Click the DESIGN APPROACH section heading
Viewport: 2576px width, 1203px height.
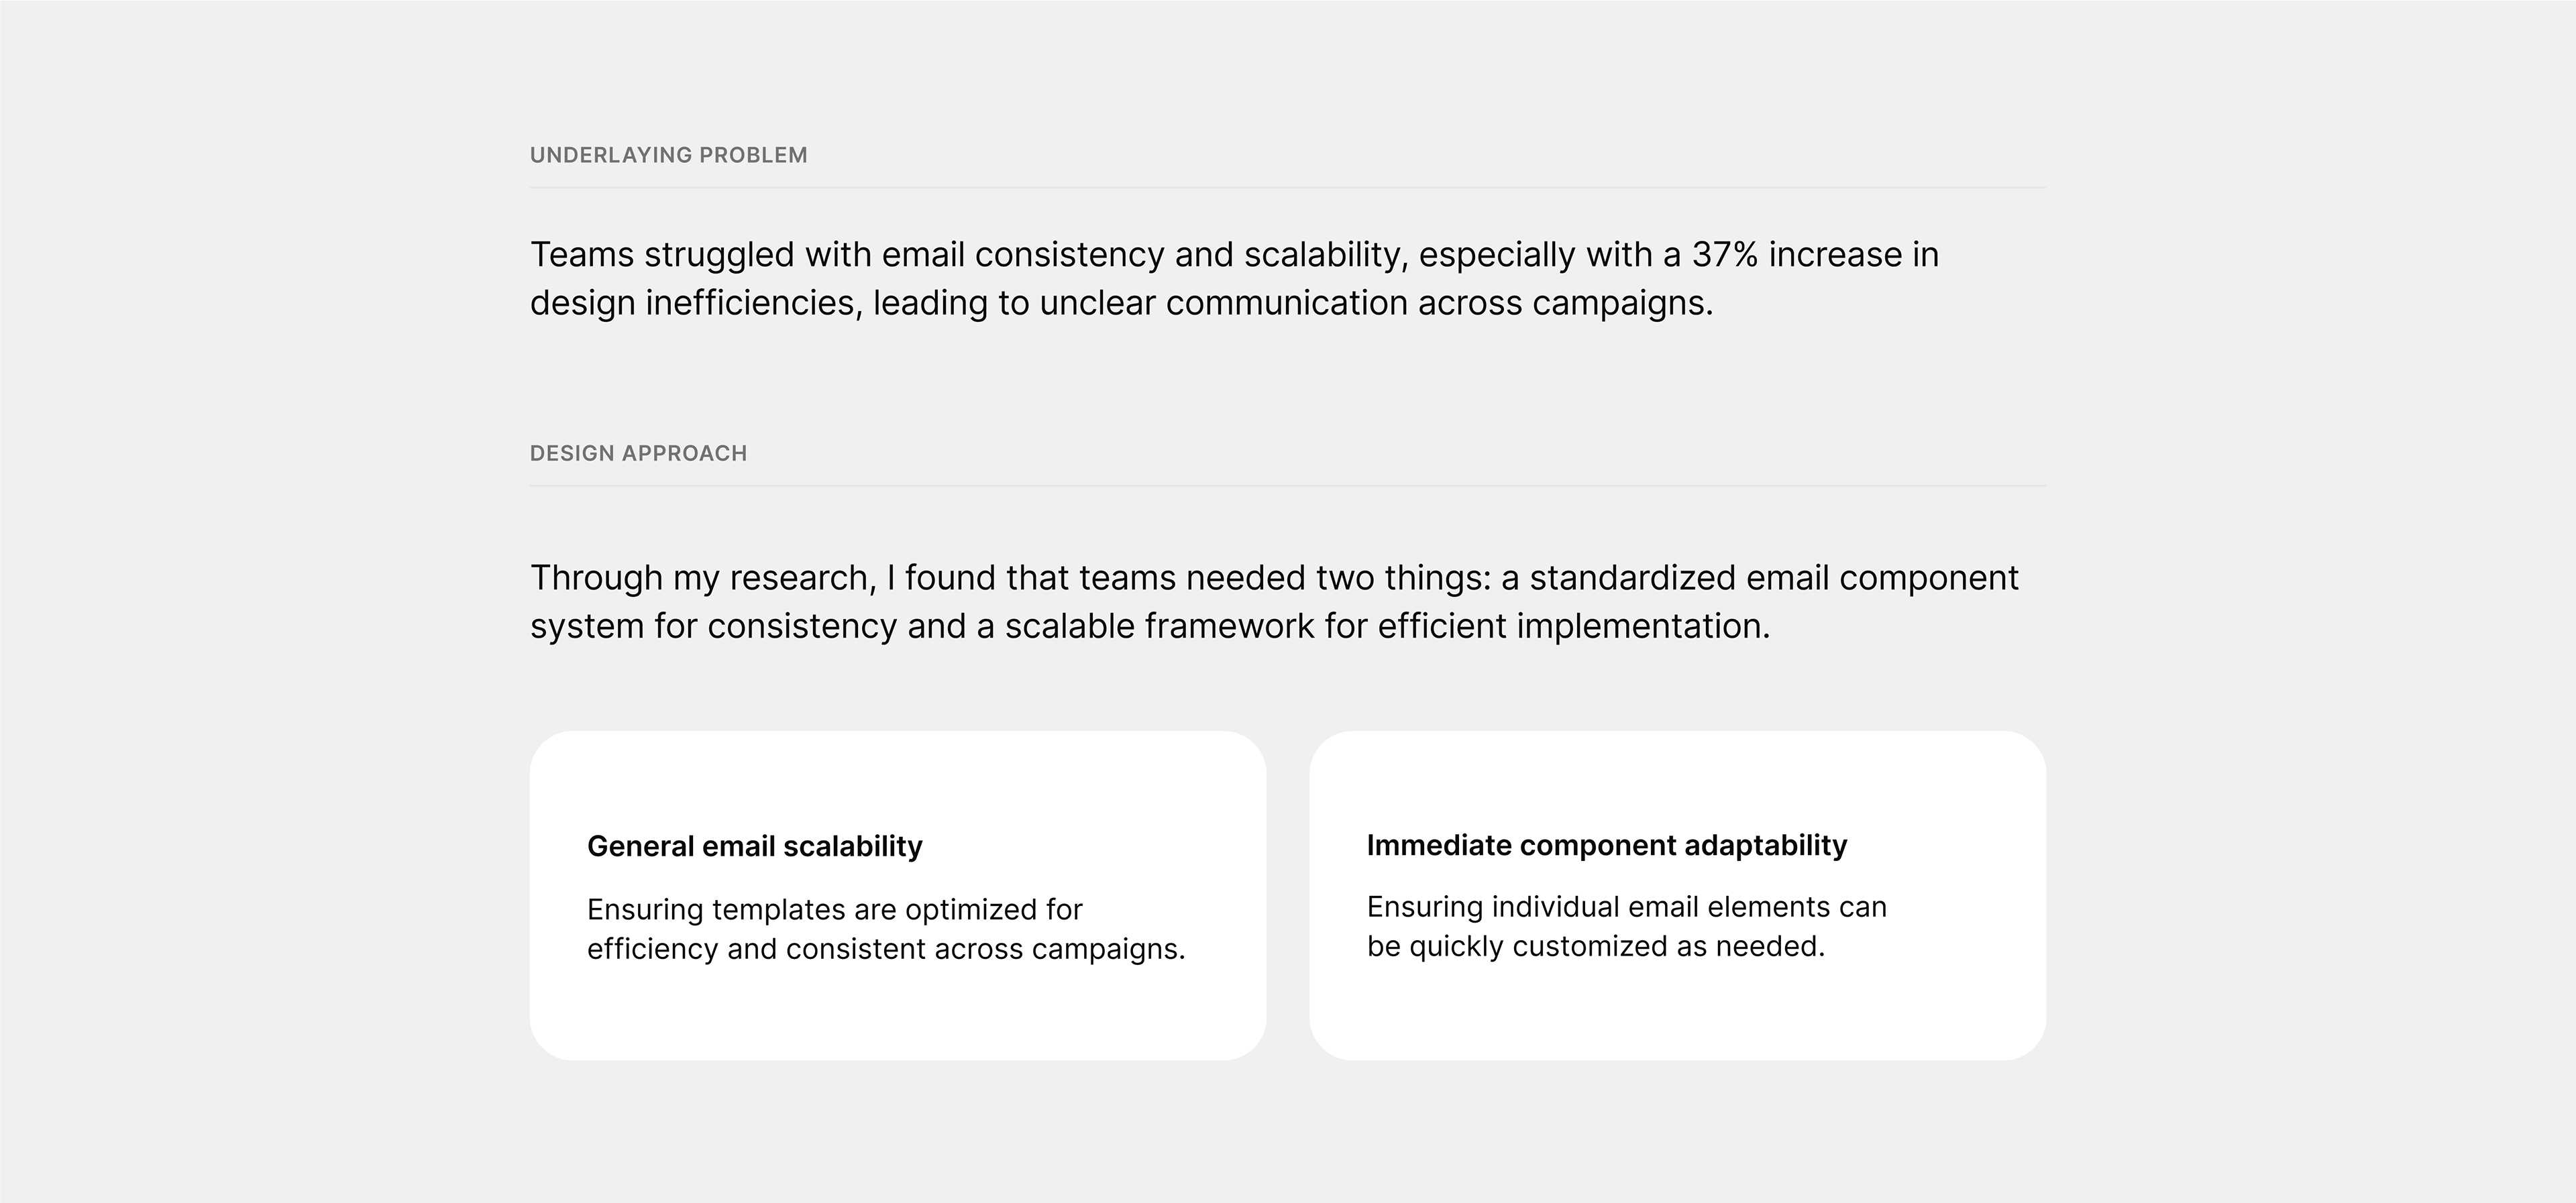point(638,453)
